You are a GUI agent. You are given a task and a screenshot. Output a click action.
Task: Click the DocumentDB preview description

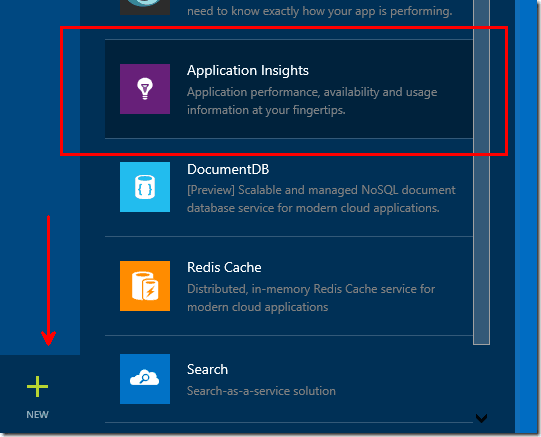coord(321,199)
